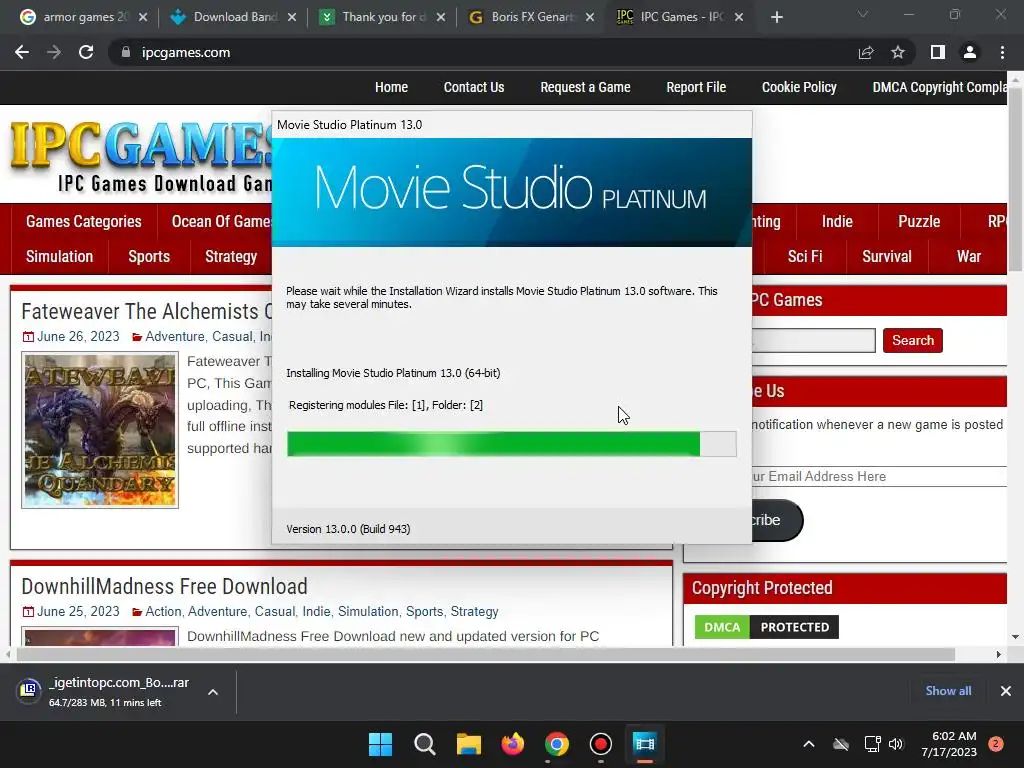Click the padlock site info icon

point(125,52)
